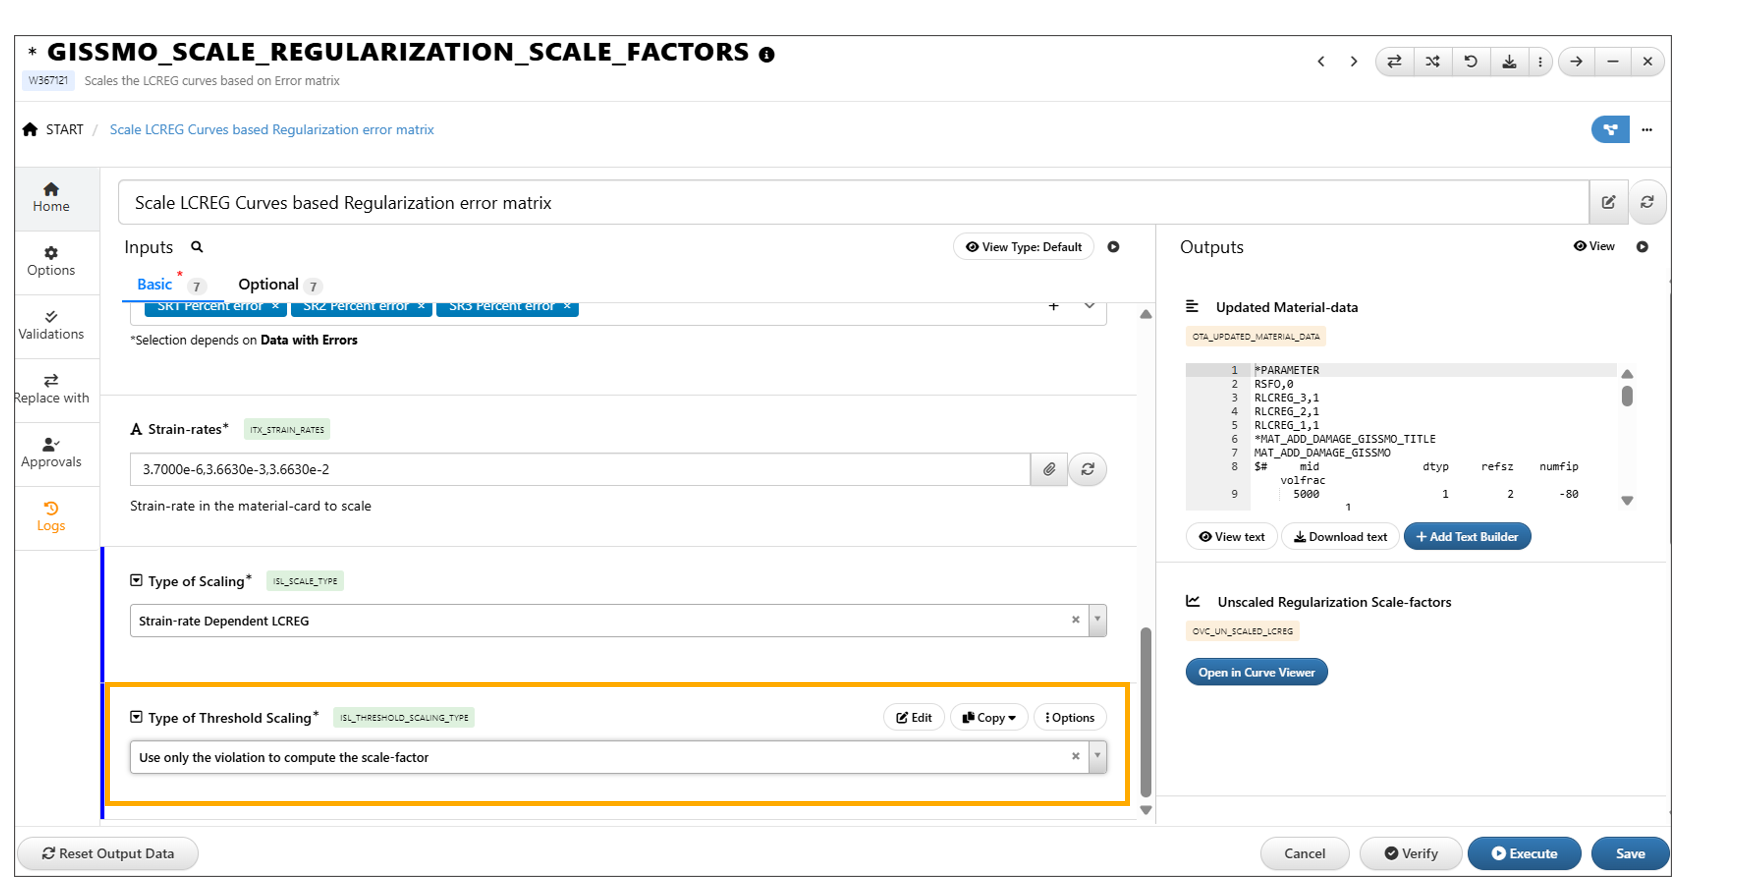Click Open in Curve Viewer button
The height and width of the screenshot is (886, 1737).
click(1256, 672)
